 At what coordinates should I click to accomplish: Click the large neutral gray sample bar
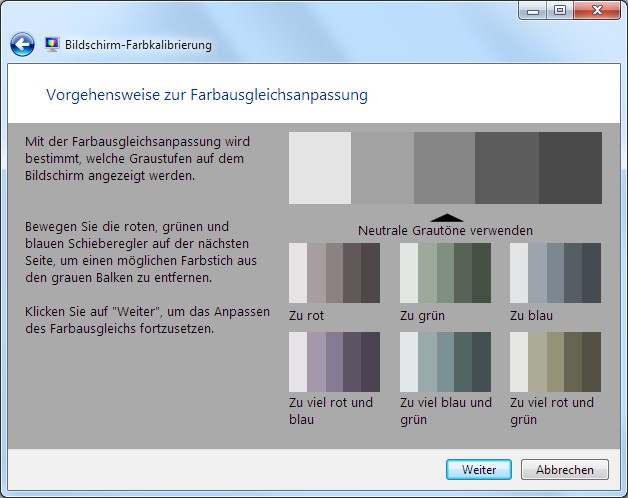tap(445, 168)
